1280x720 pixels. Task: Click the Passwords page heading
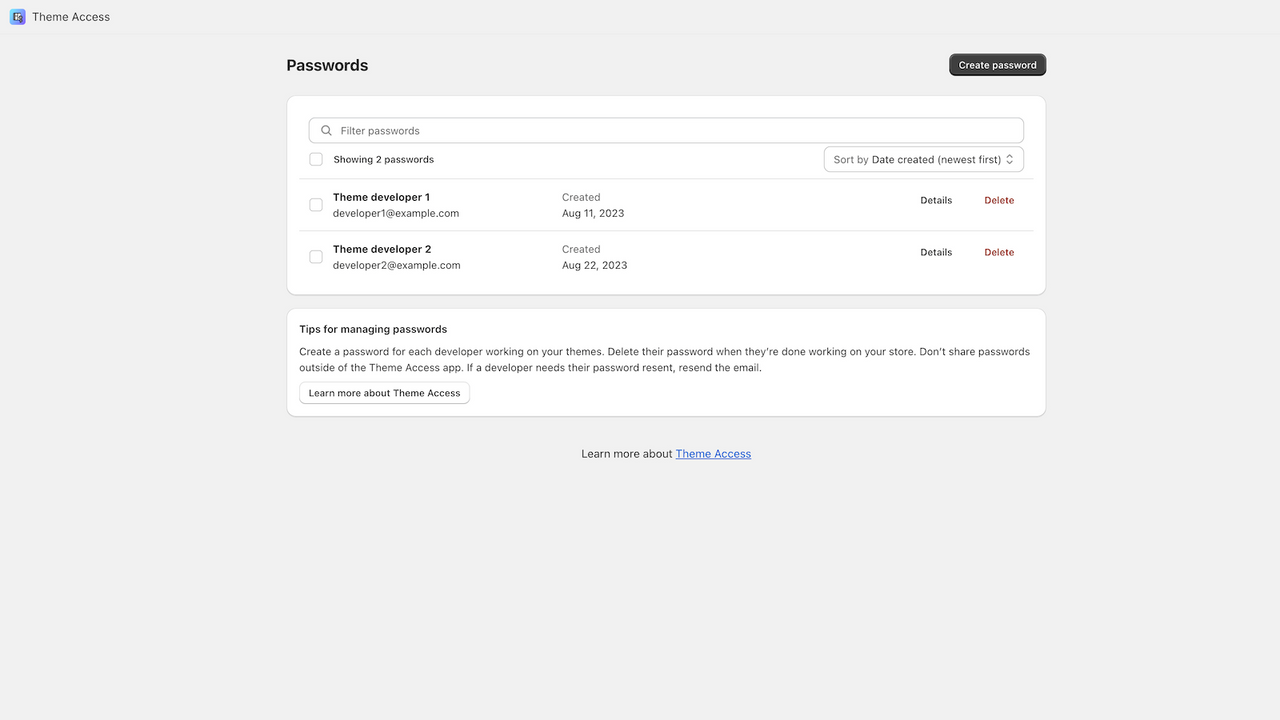point(327,65)
